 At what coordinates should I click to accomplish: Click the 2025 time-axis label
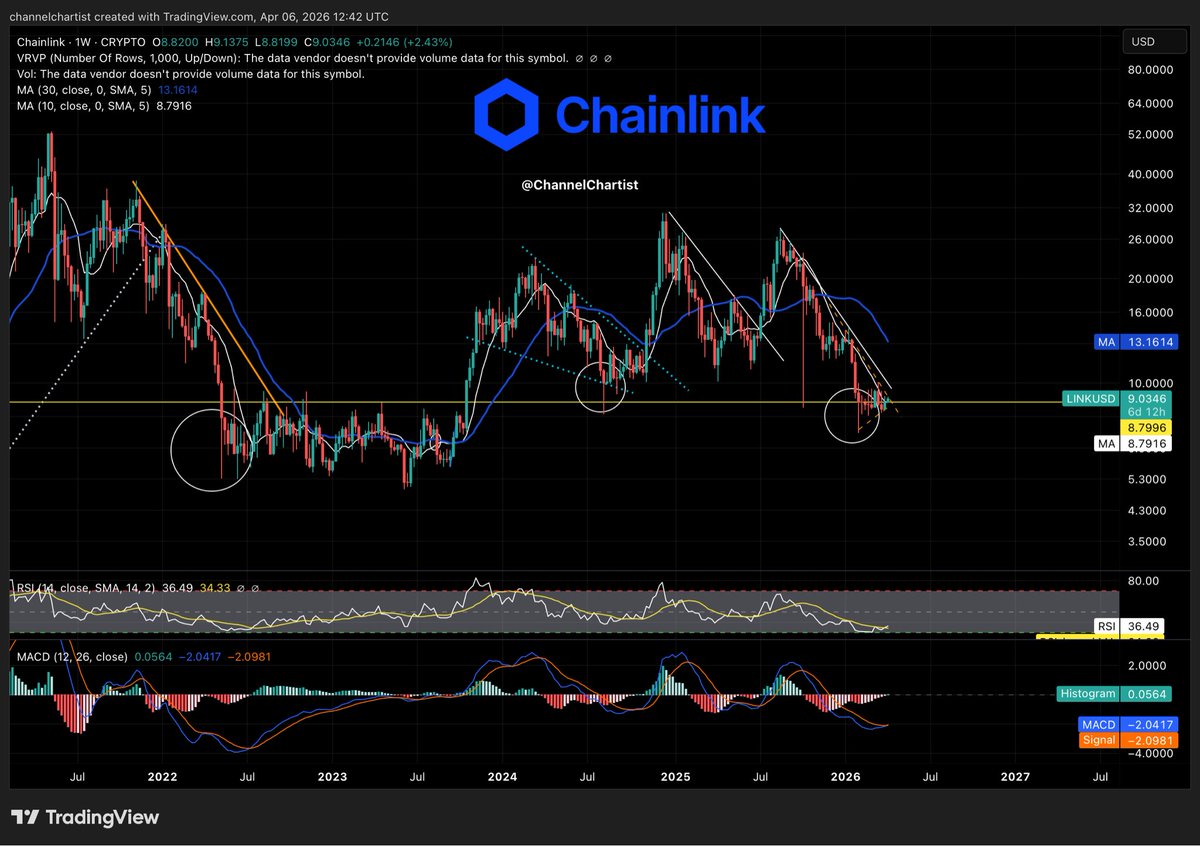coord(675,776)
